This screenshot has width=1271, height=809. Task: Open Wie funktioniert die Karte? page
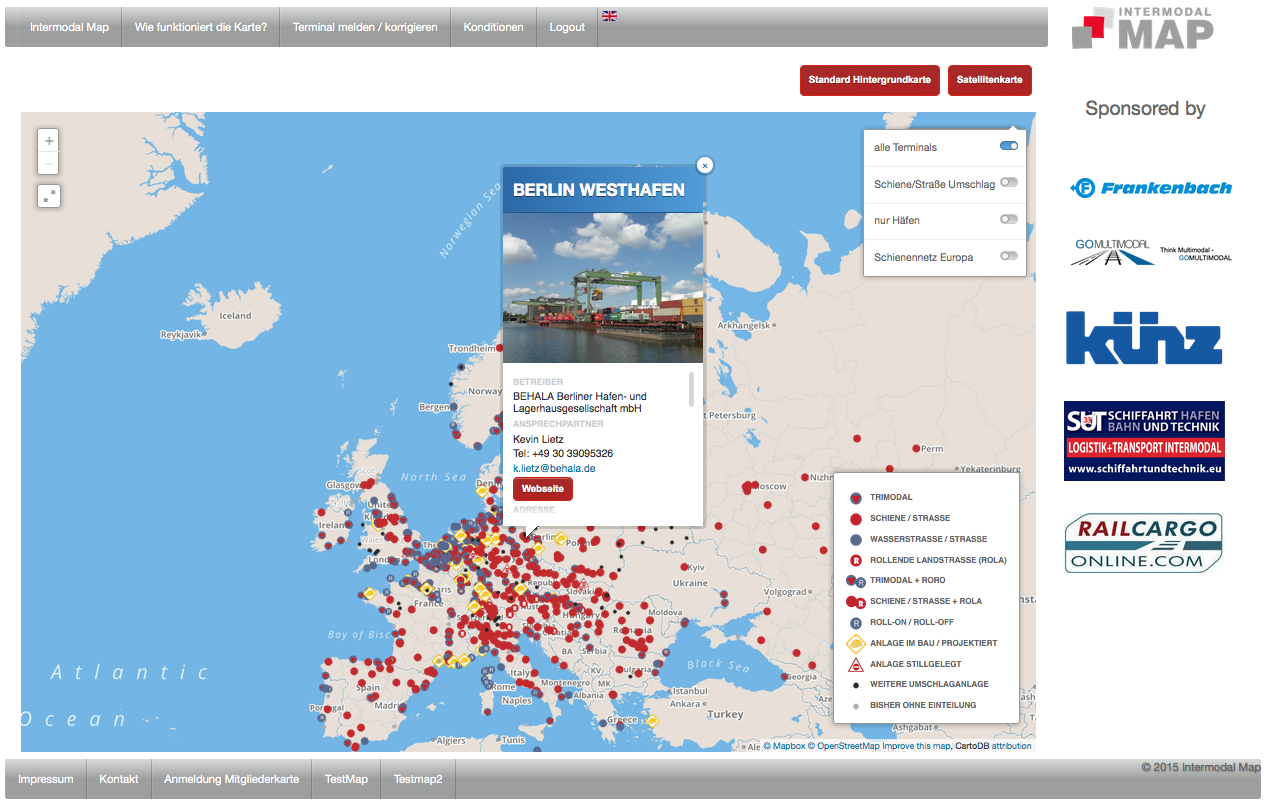201,27
